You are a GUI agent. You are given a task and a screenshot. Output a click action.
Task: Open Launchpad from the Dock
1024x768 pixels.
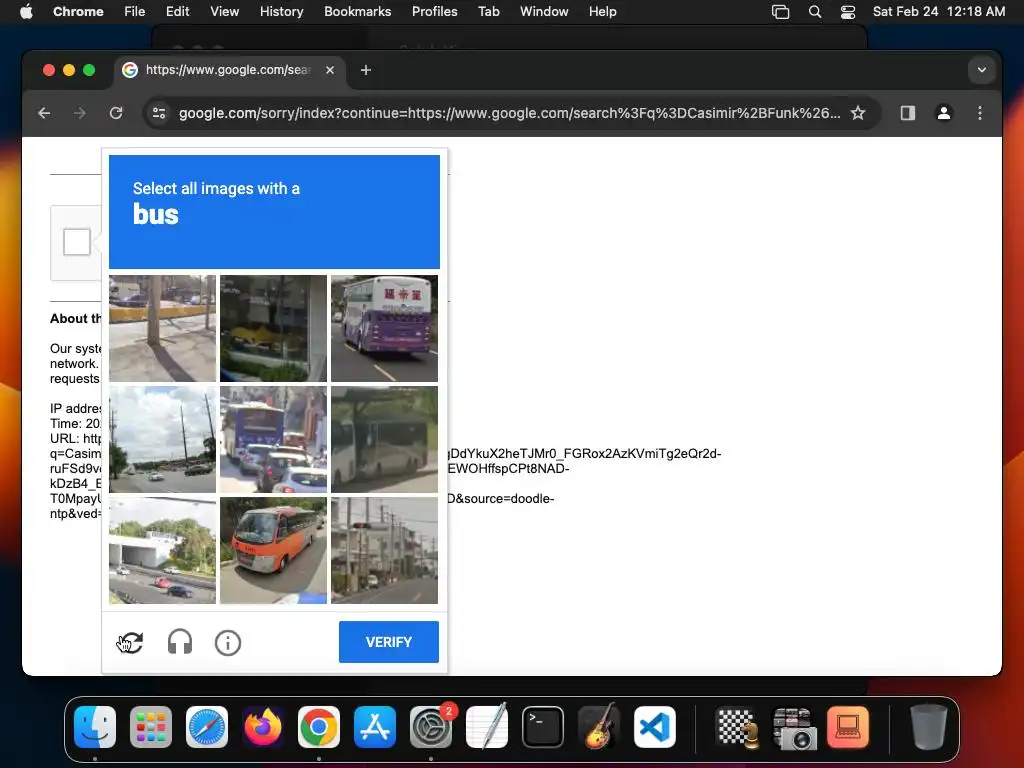(x=151, y=727)
